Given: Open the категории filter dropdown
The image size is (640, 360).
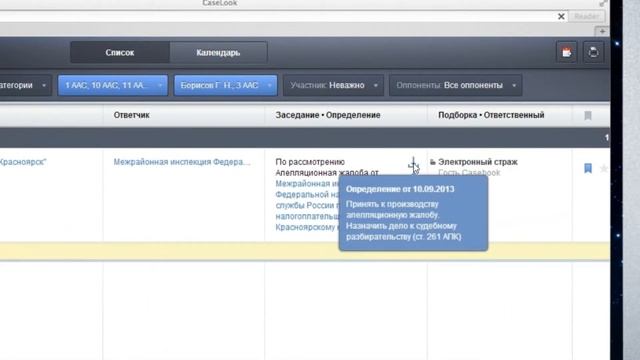Looking at the screenshot, I should coord(24,85).
